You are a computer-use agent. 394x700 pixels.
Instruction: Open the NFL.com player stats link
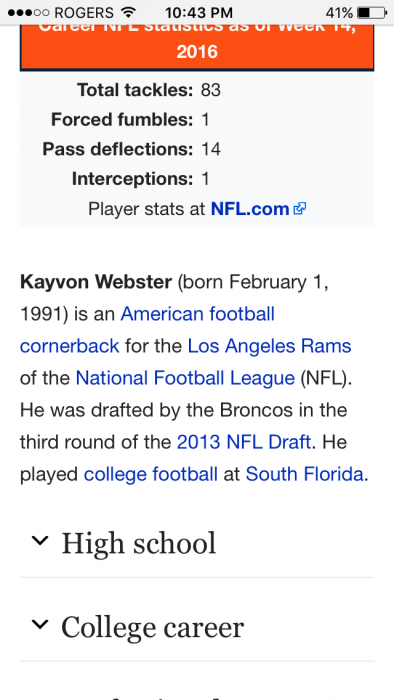250,208
